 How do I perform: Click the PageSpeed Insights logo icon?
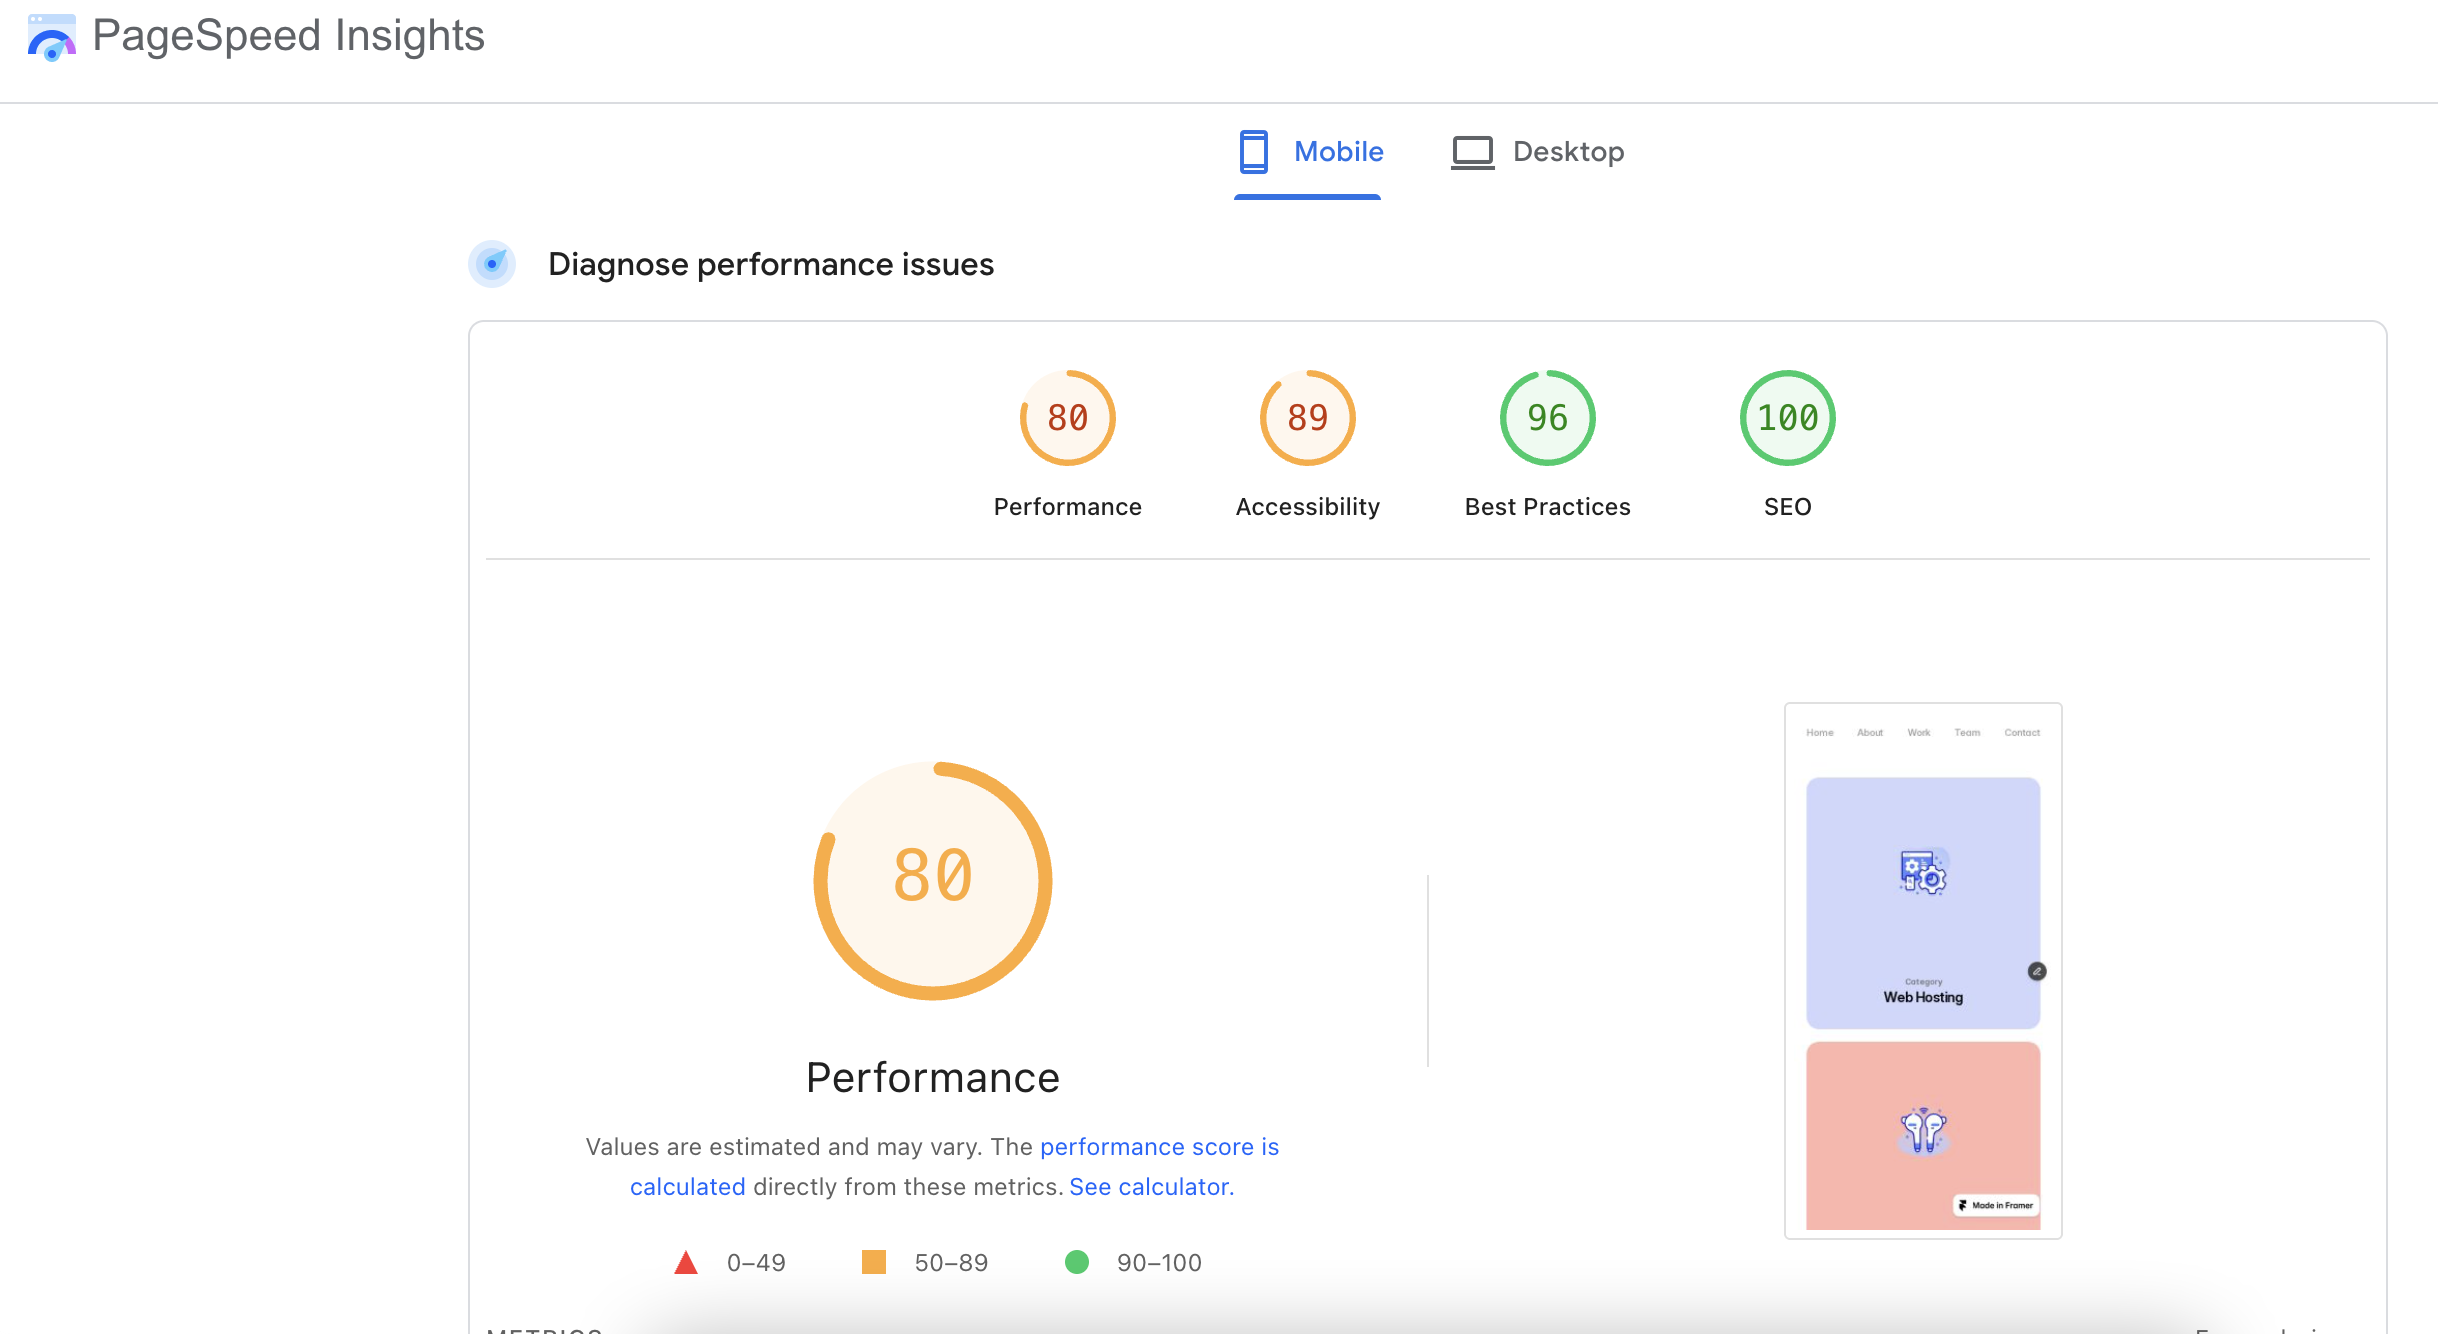51,37
